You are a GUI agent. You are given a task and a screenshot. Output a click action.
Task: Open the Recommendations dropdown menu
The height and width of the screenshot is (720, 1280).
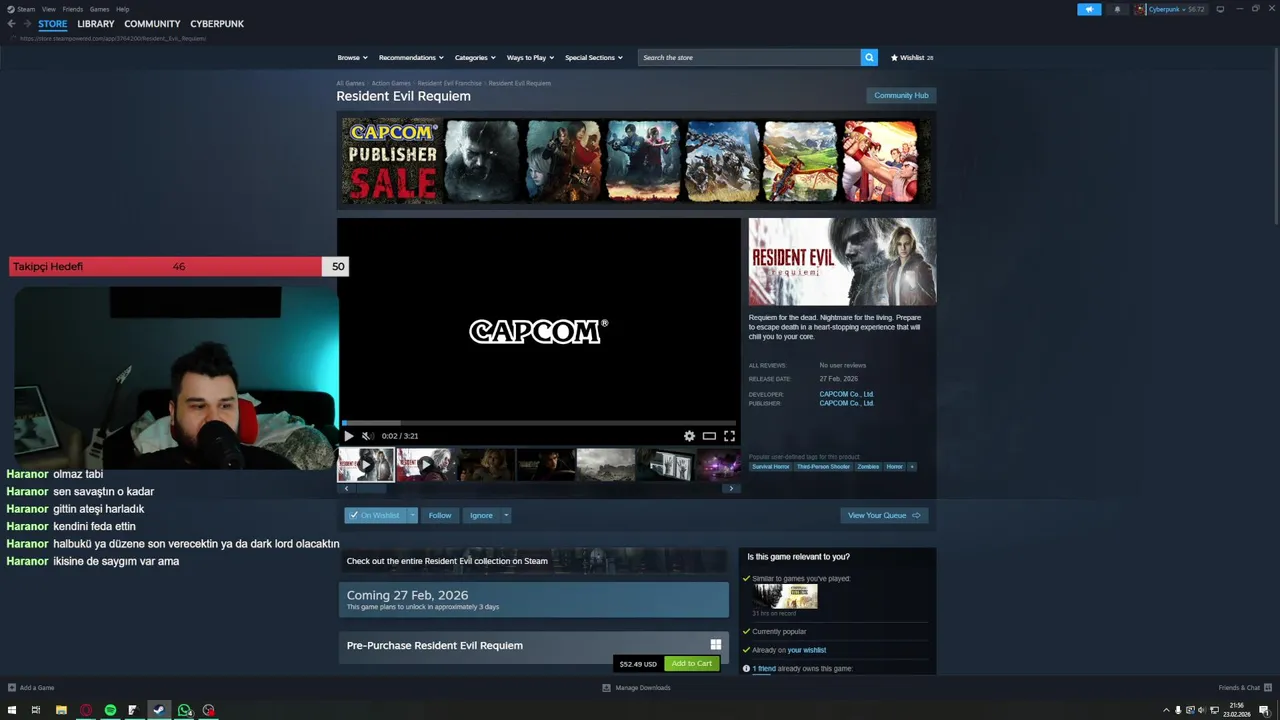click(411, 57)
